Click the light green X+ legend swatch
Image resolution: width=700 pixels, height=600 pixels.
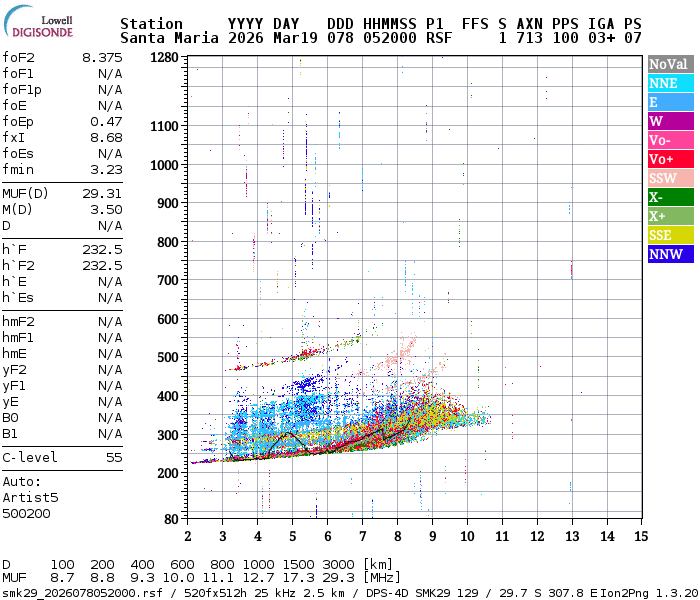670,216
